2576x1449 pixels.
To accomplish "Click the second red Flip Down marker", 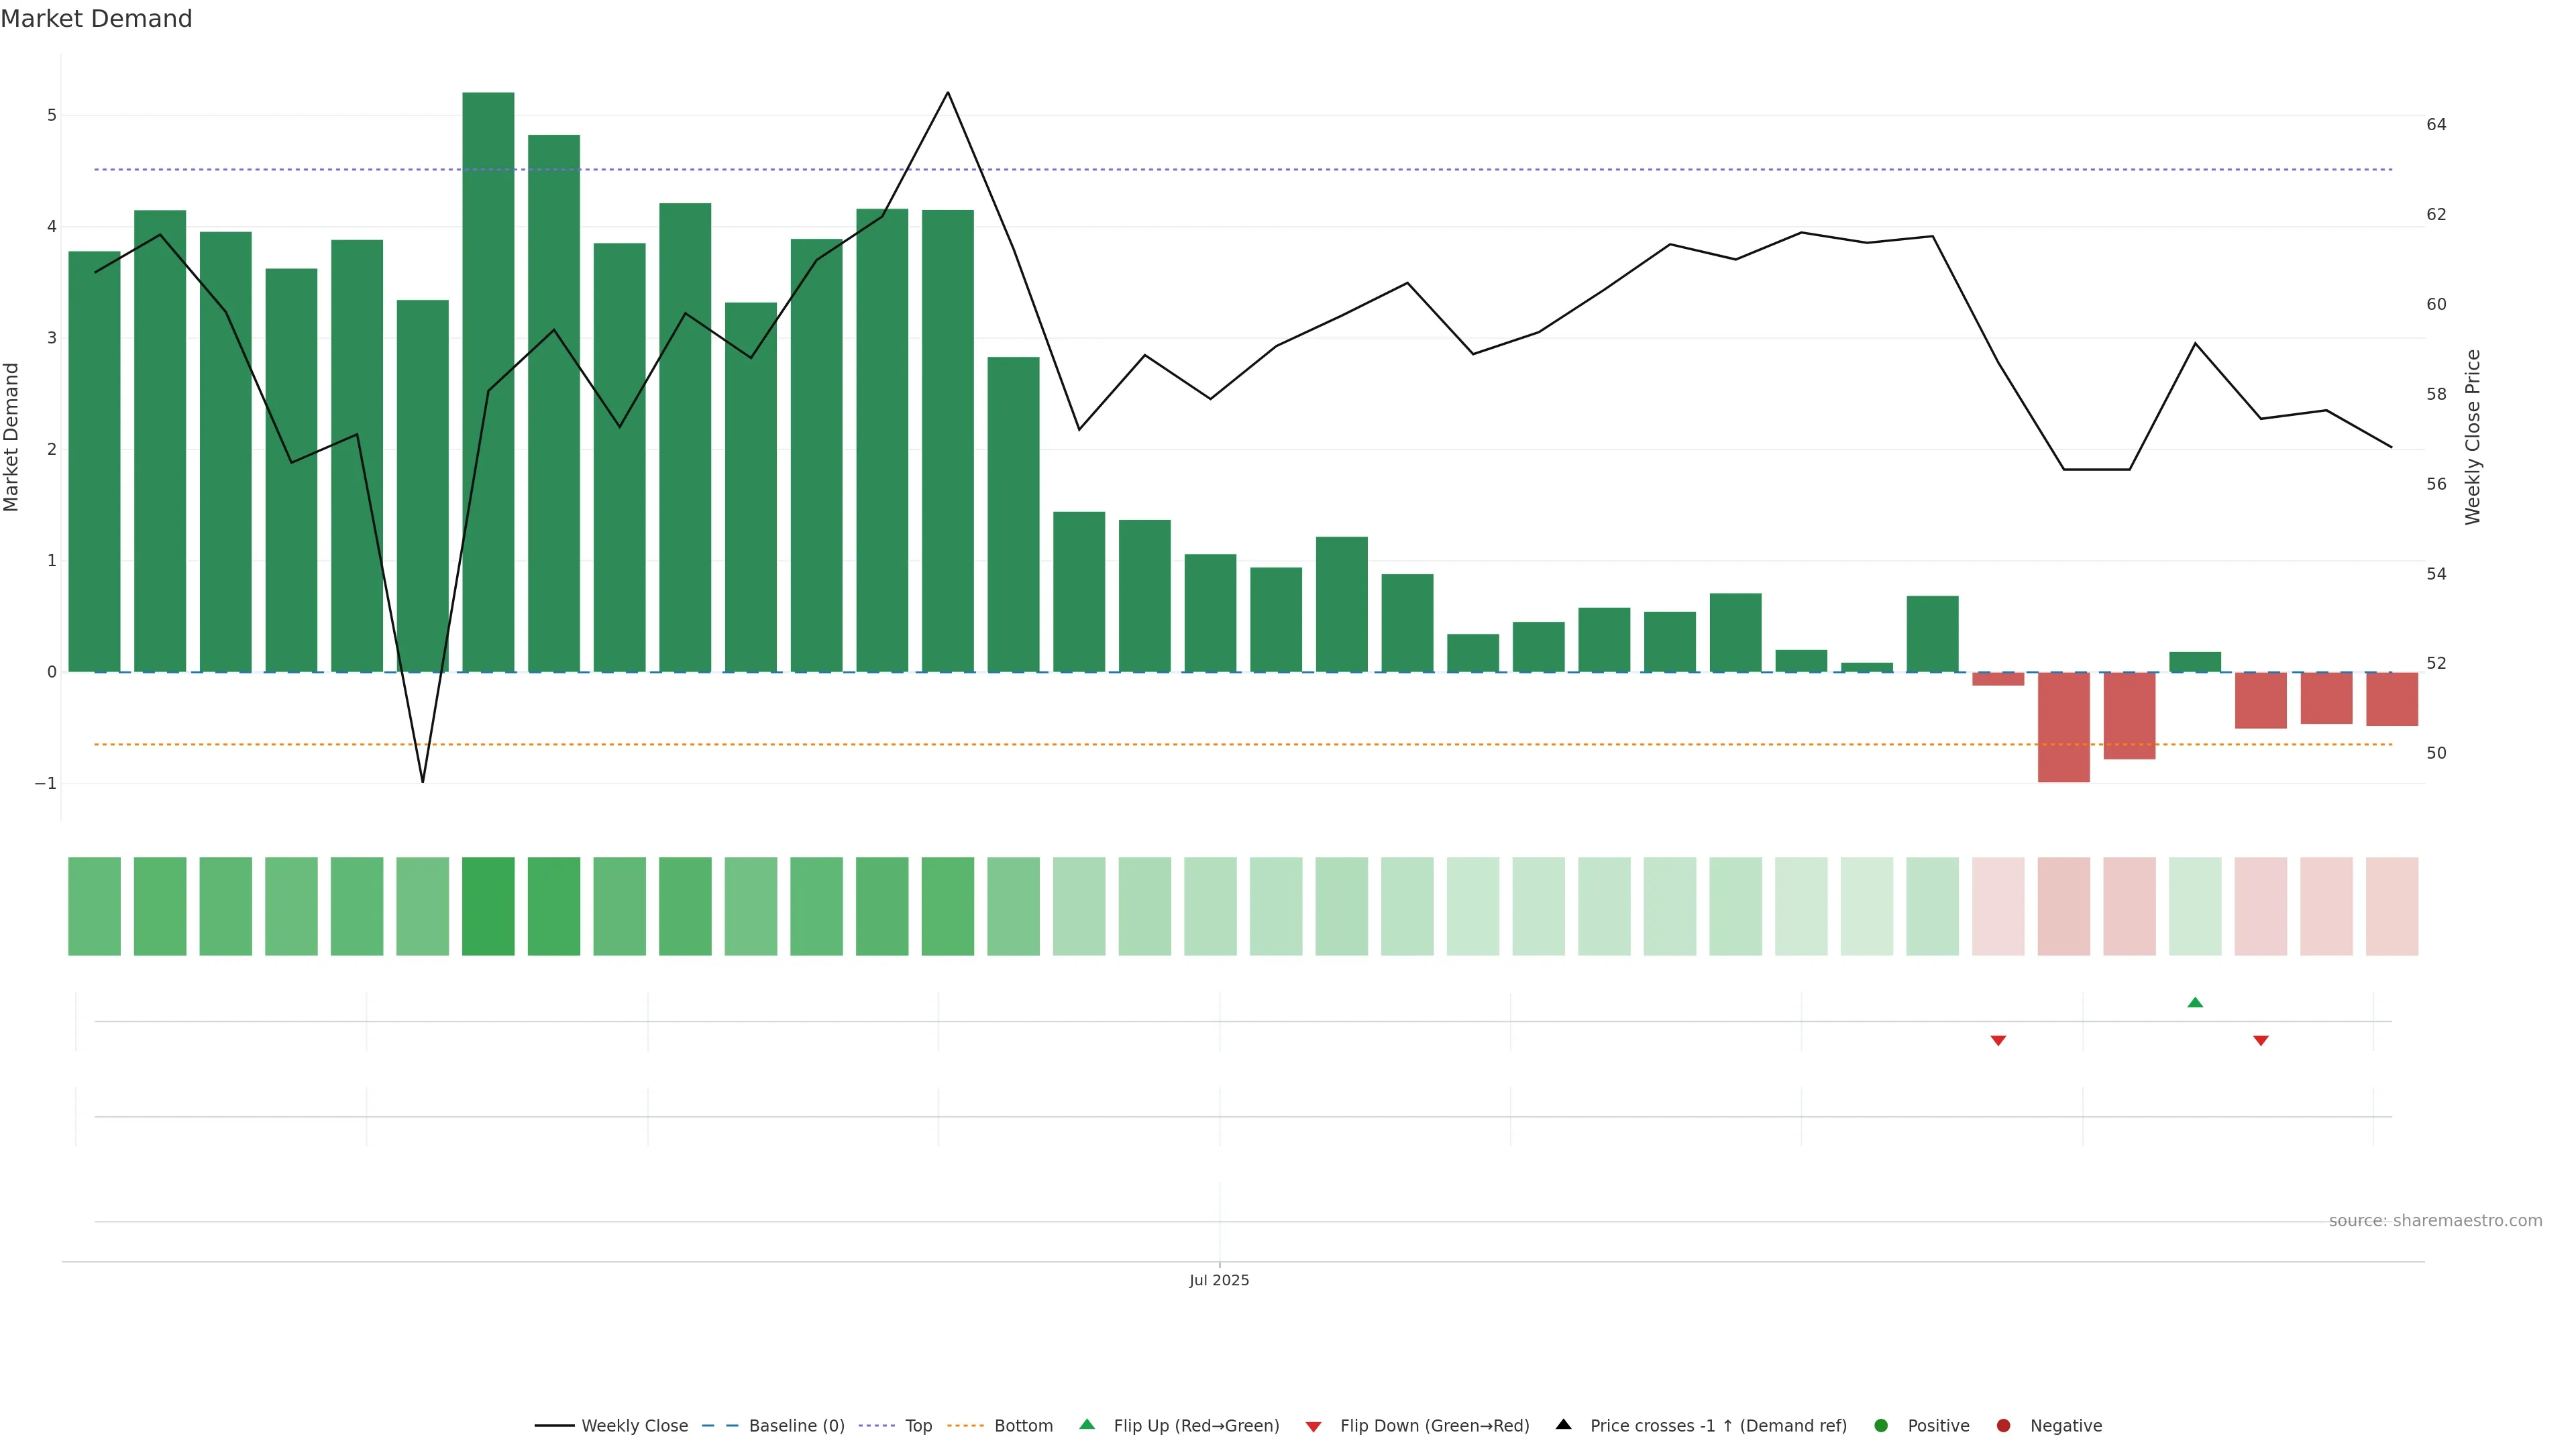I will coord(2260,1041).
